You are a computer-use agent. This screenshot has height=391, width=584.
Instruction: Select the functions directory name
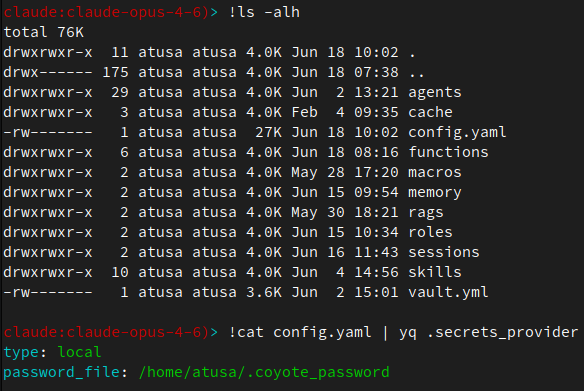[x=448, y=152]
